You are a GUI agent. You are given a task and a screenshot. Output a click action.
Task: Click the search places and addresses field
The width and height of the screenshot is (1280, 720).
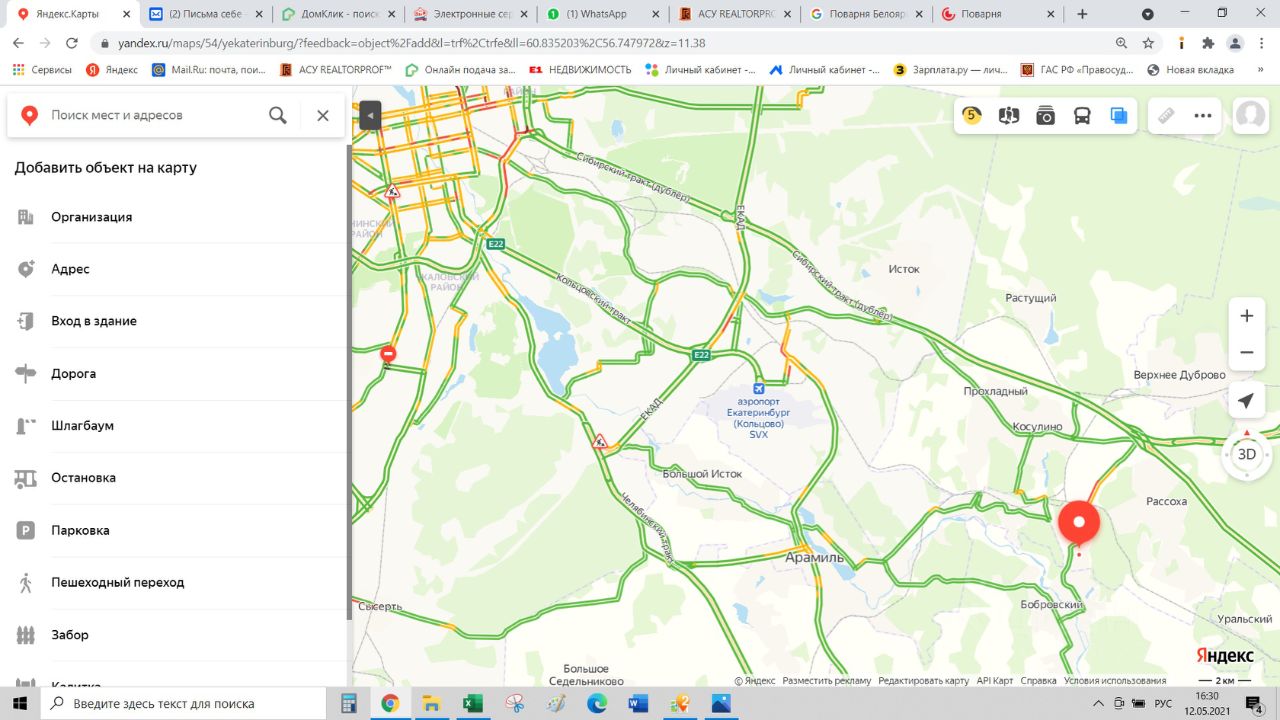coord(155,115)
